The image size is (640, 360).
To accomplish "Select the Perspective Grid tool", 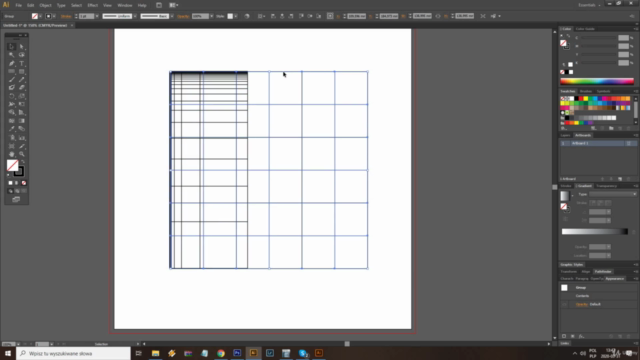I will click(x=22, y=113).
